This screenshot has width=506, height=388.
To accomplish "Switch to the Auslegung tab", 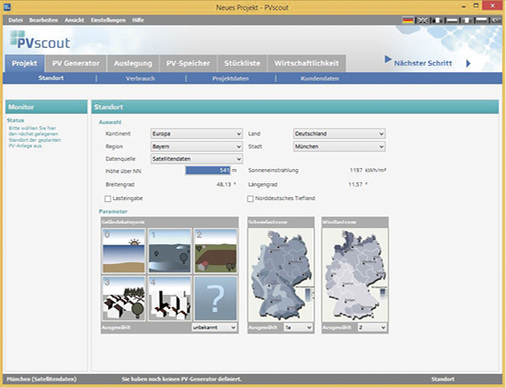I will pos(133,63).
